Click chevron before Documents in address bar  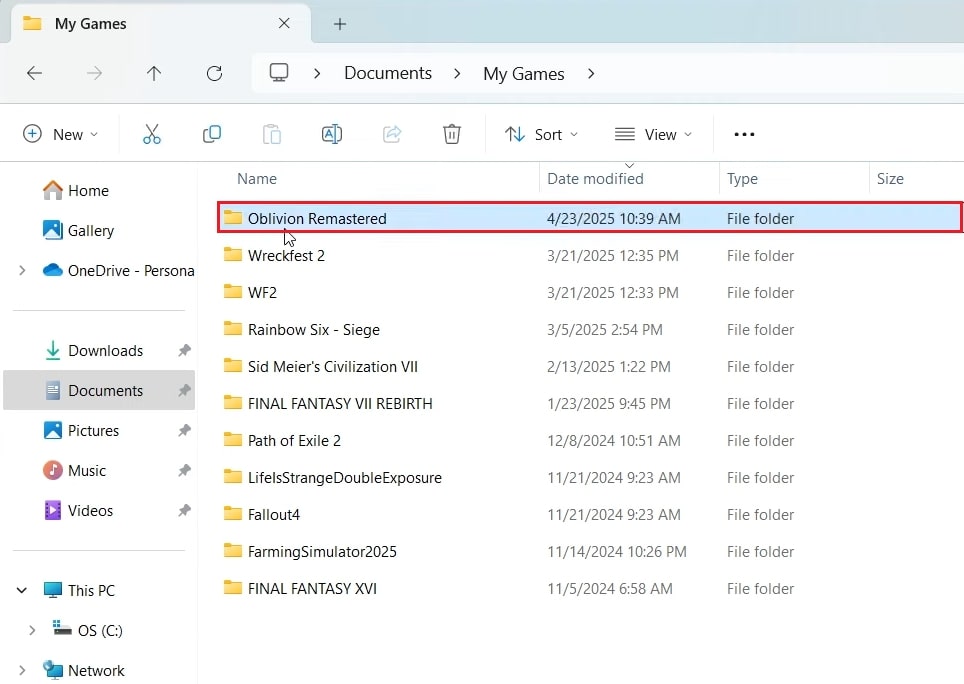tap(317, 74)
